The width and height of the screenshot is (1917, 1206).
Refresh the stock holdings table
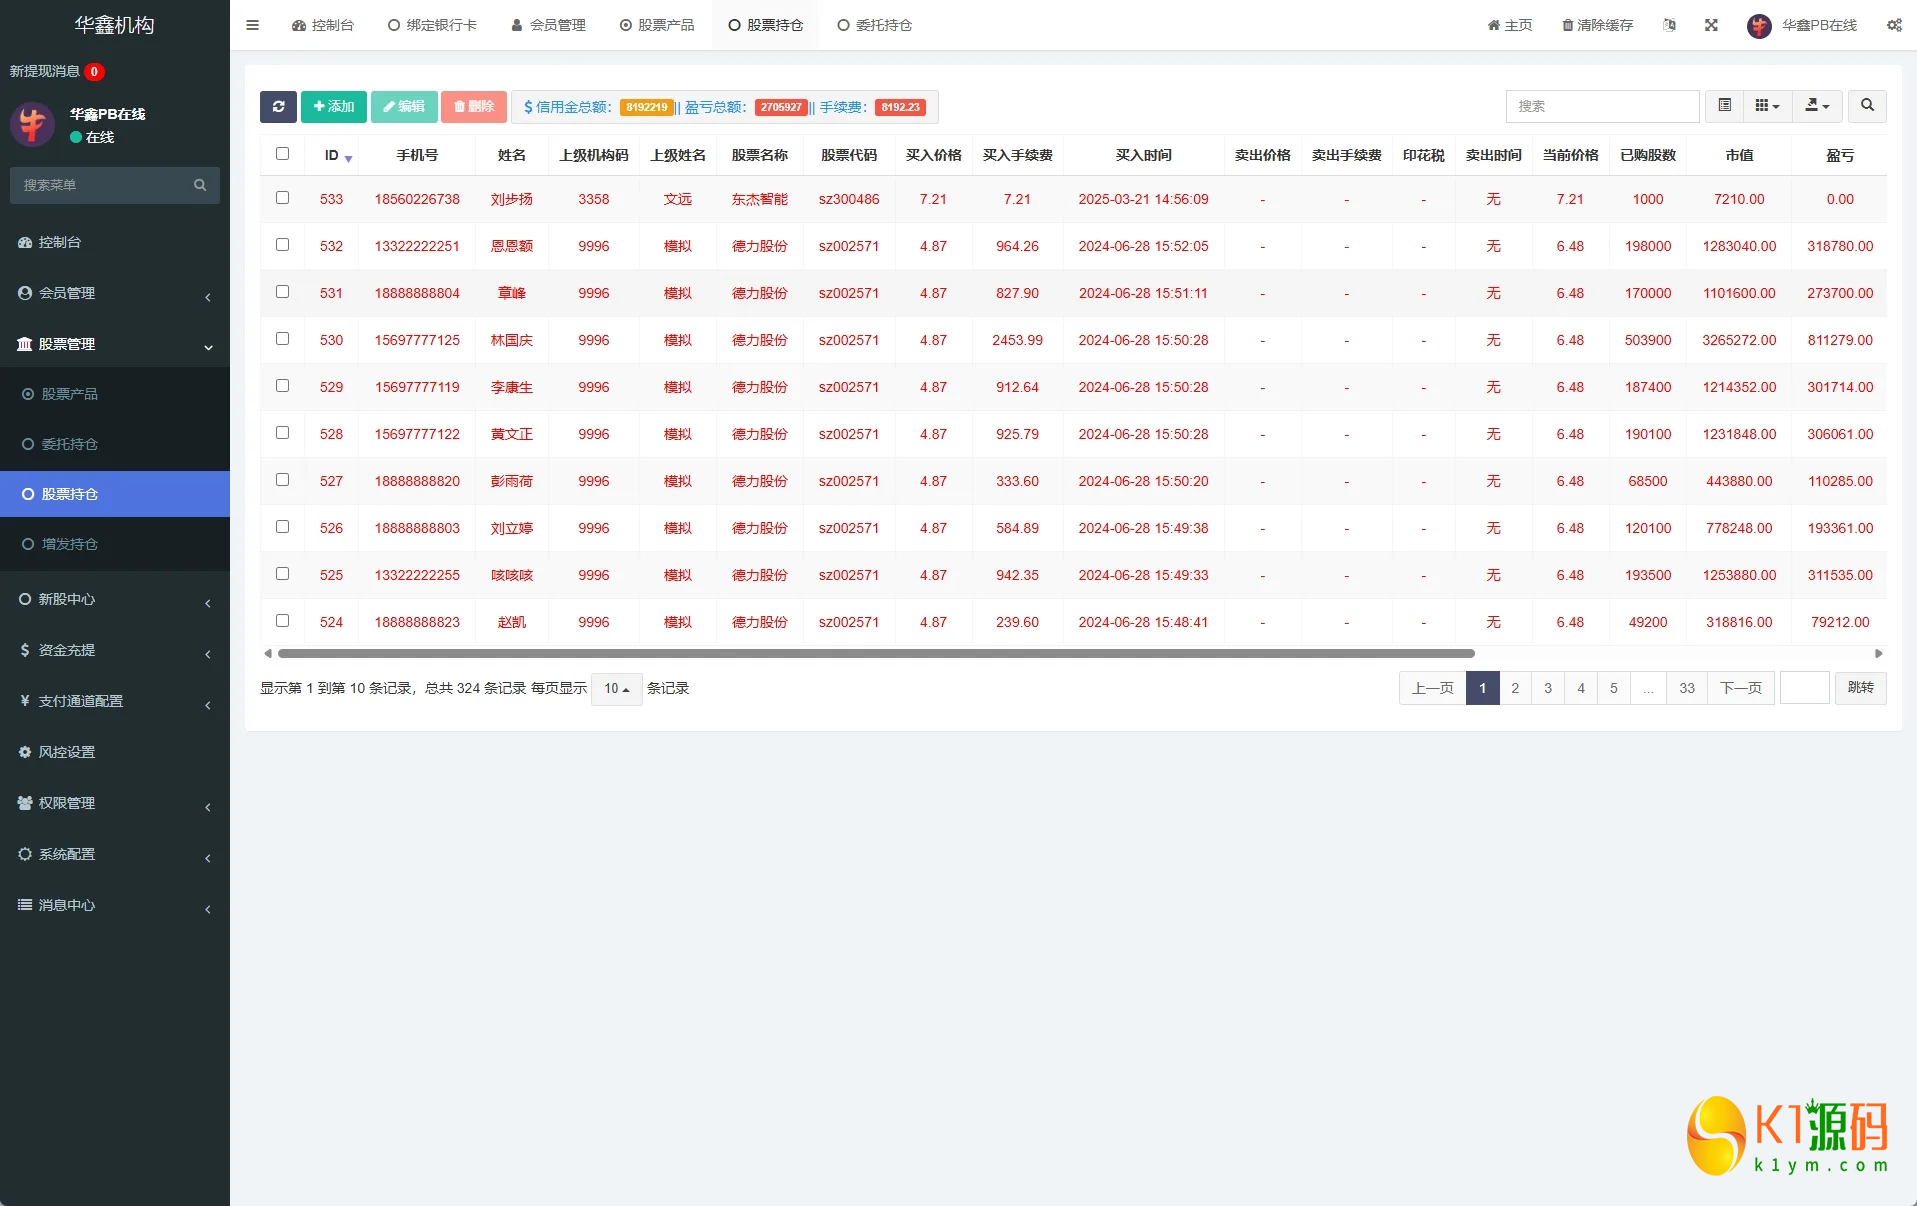coord(278,107)
